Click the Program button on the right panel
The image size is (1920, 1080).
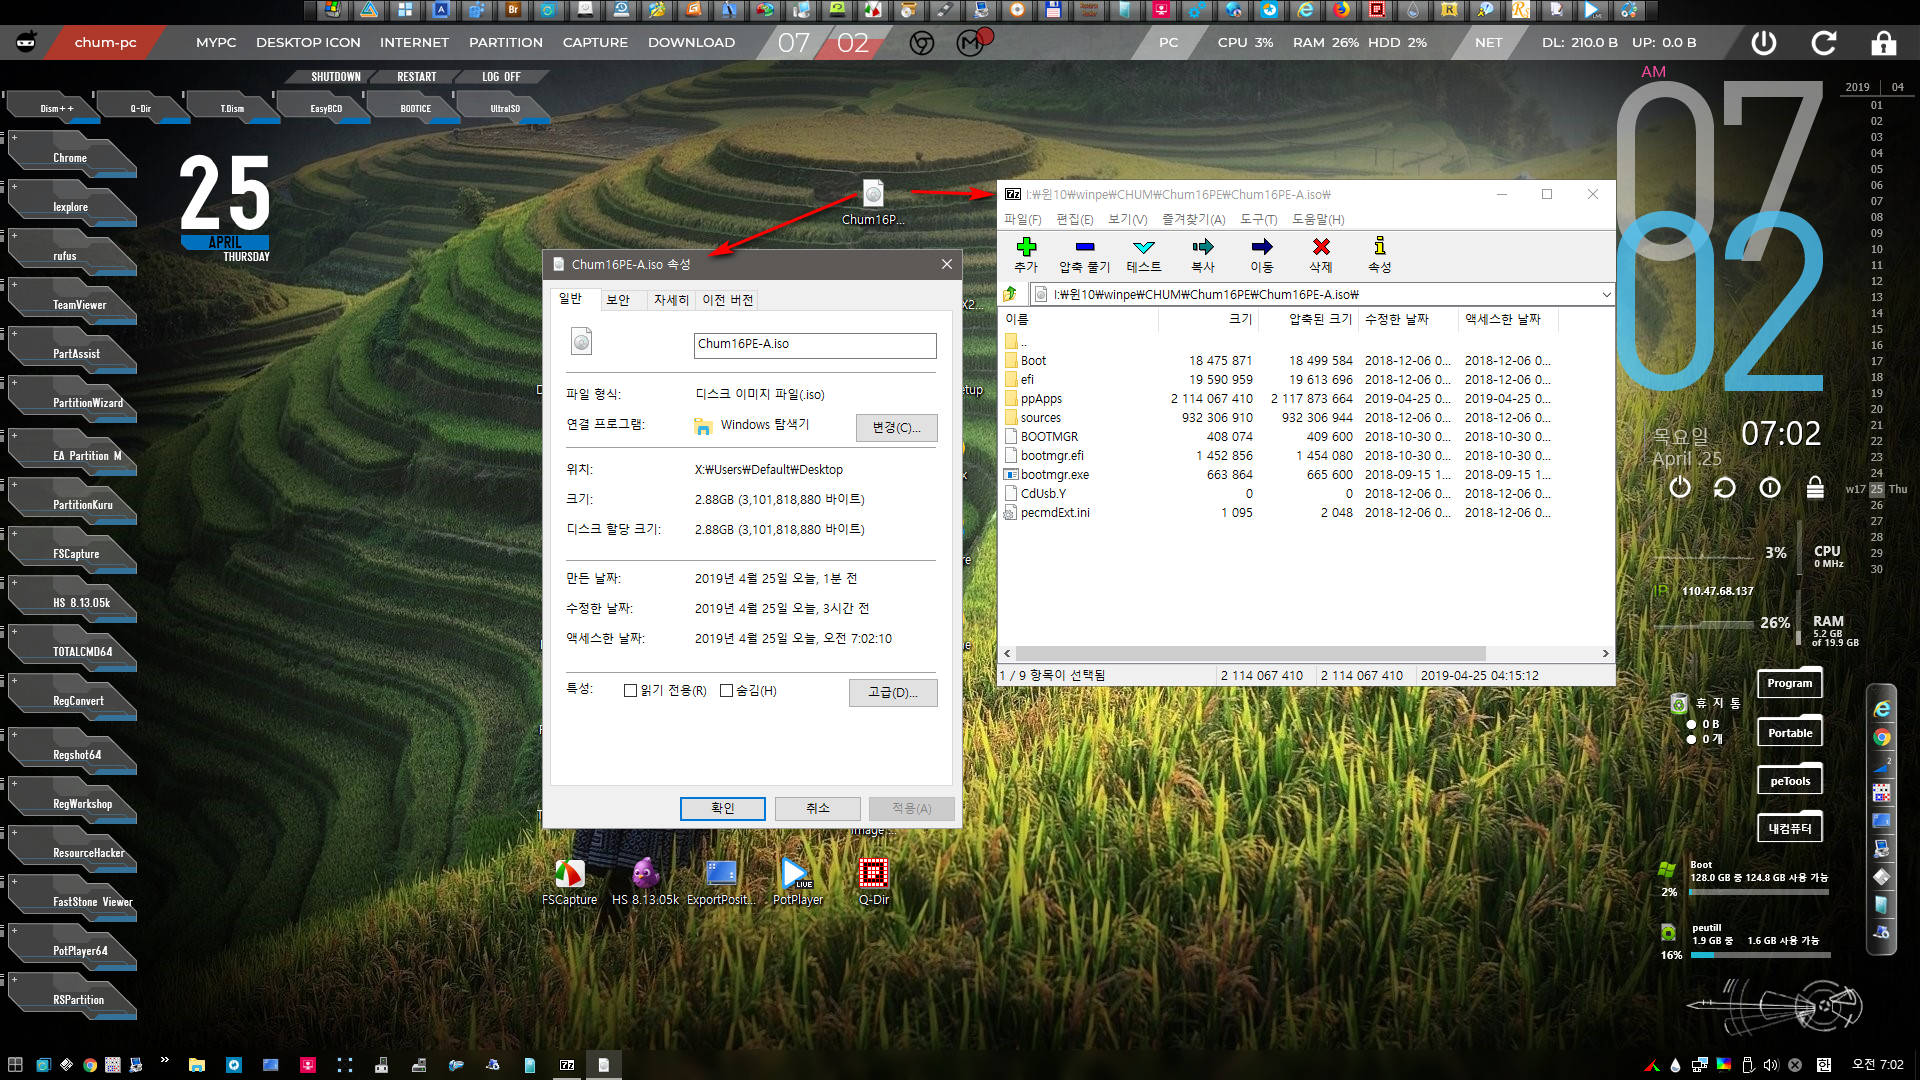coord(1789,683)
